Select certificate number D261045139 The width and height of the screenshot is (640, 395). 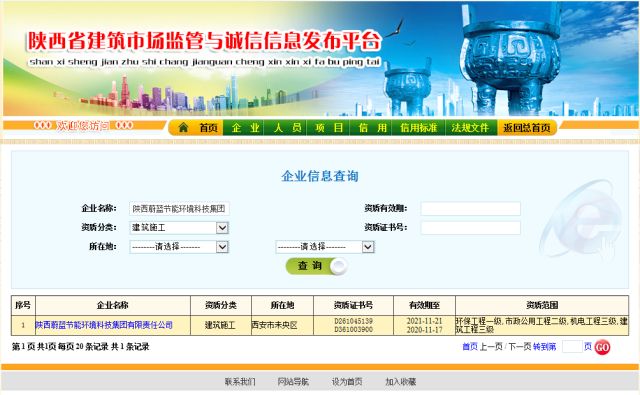coord(353,321)
